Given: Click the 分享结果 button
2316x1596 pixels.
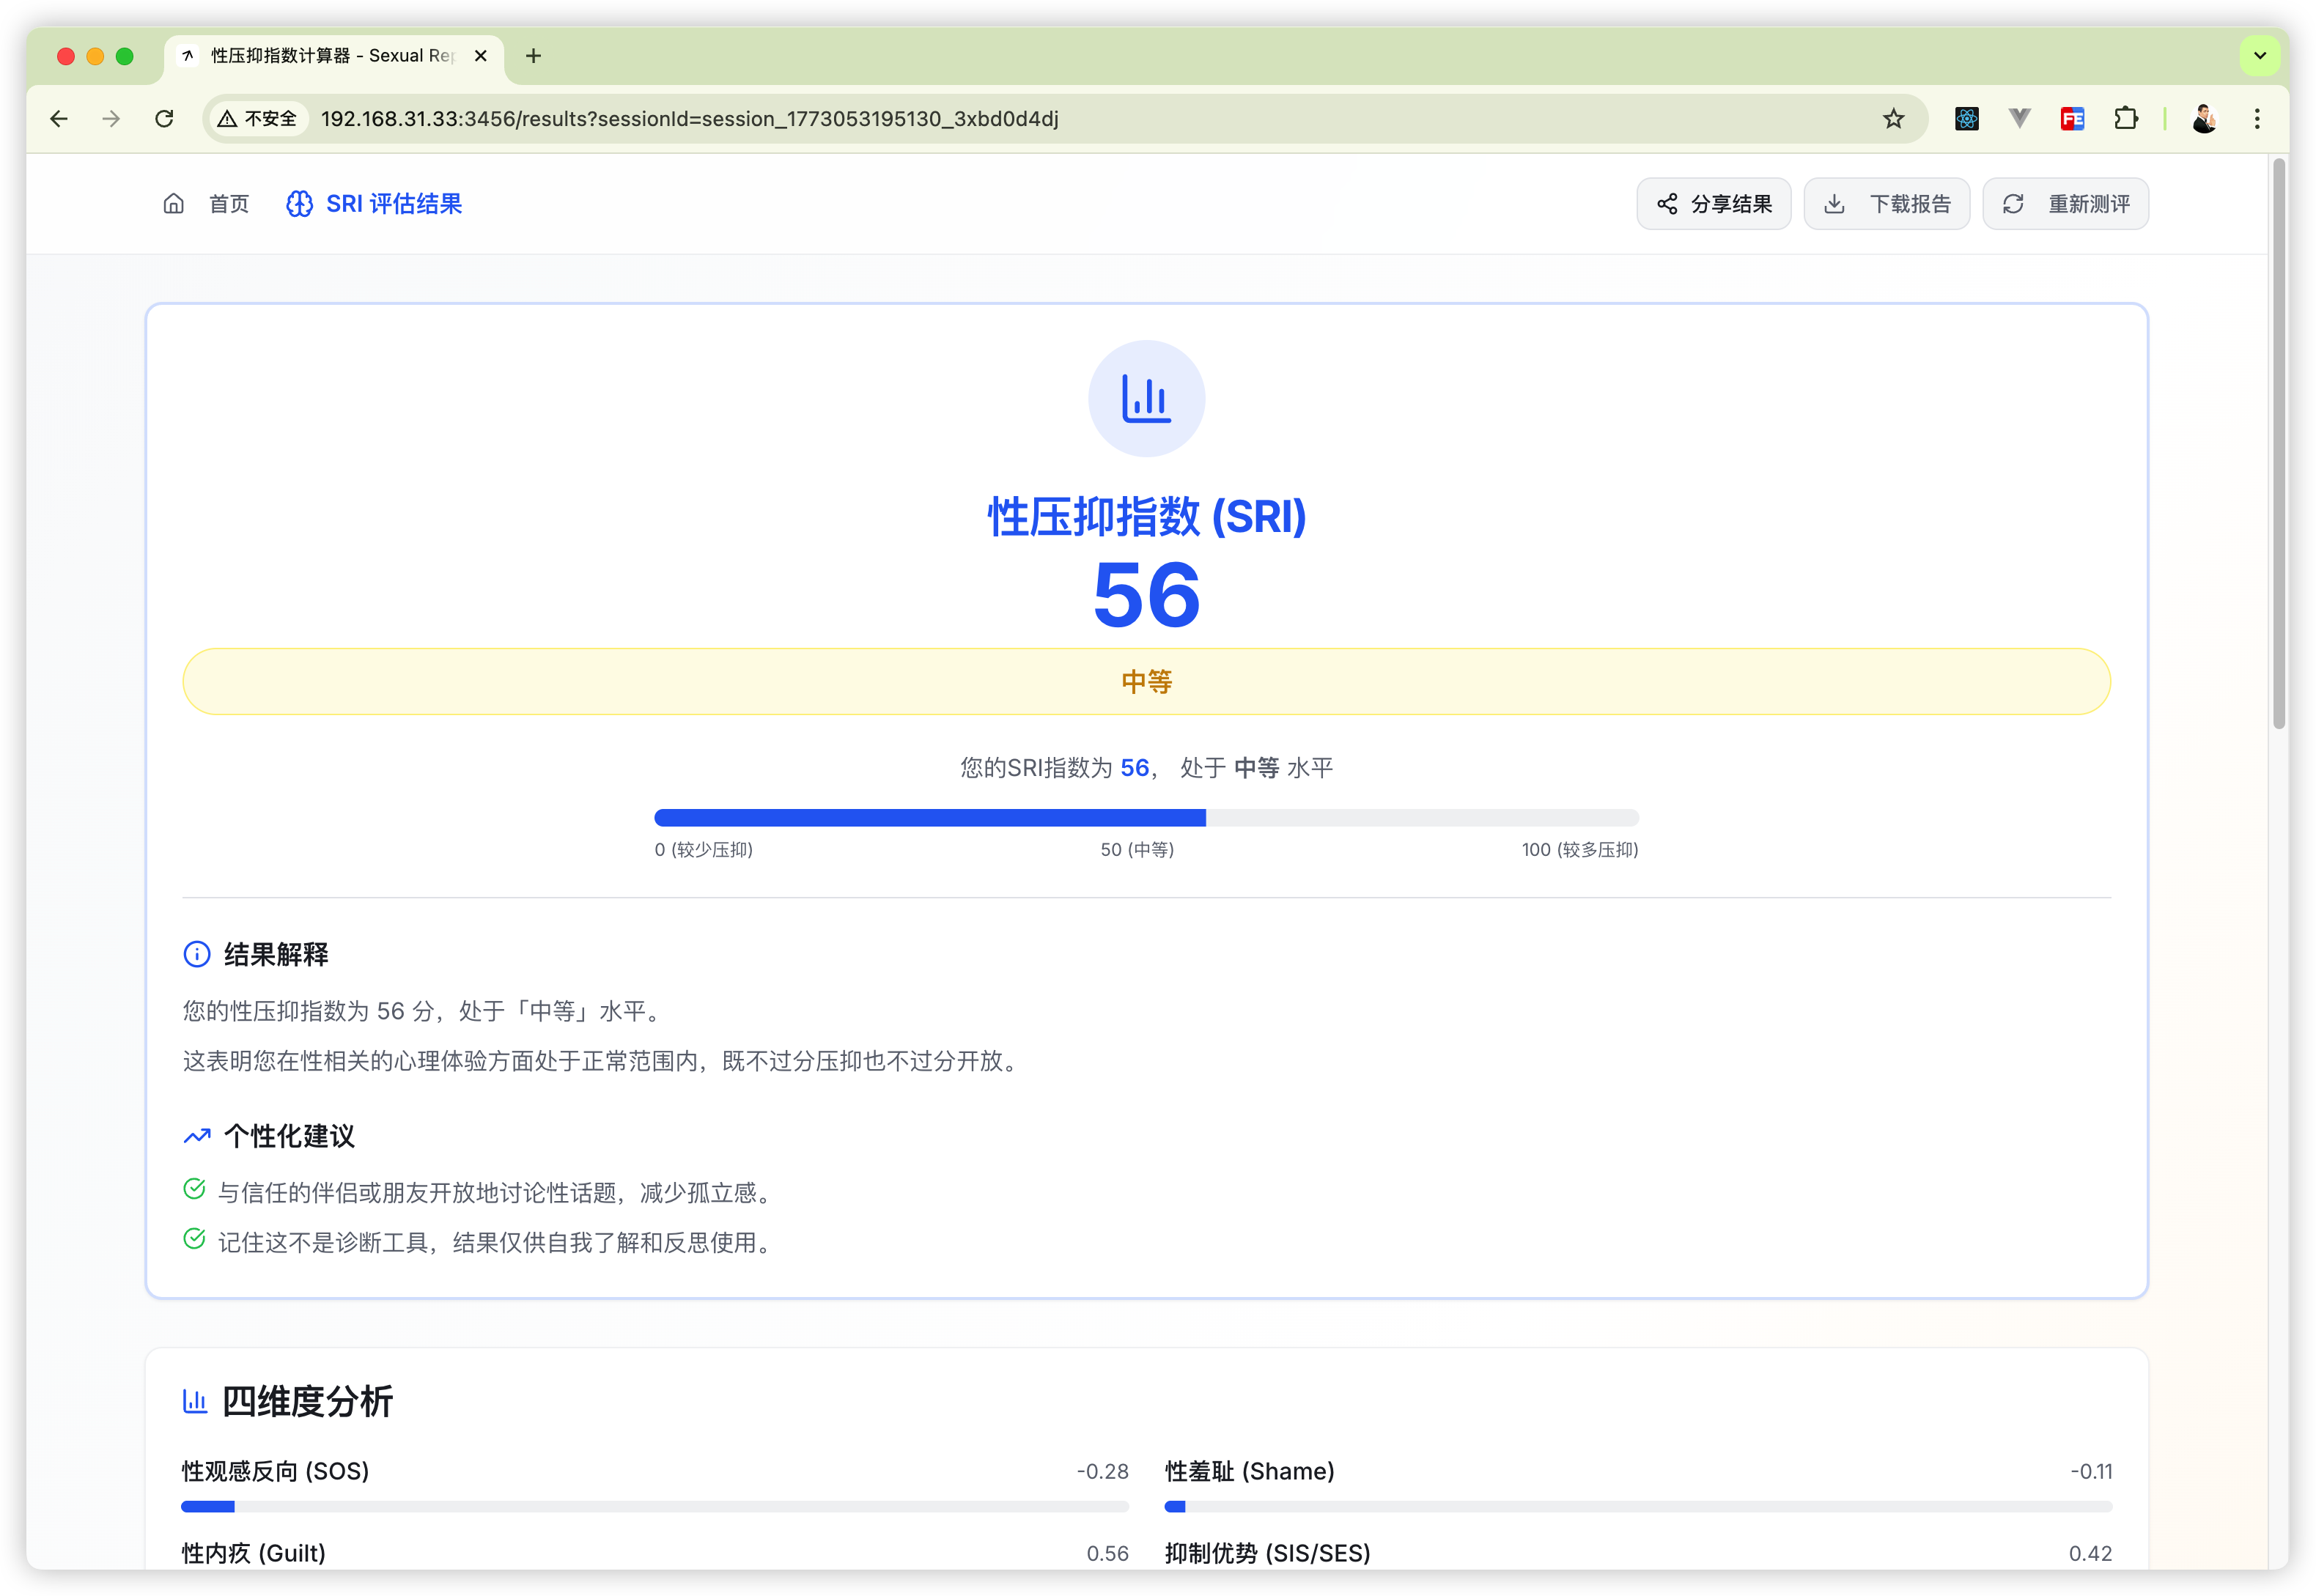Looking at the screenshot, I should click(x=1713, y=204).
